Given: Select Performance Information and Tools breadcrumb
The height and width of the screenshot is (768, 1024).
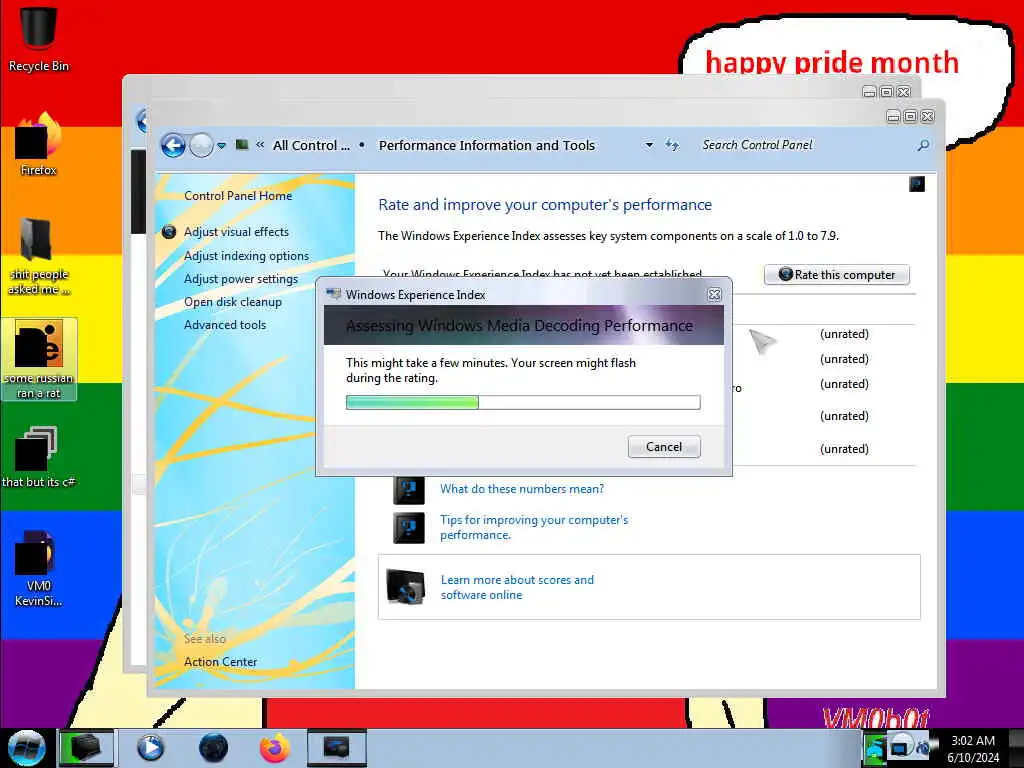Looking at the screenshot, I should (x=487, y=146).
